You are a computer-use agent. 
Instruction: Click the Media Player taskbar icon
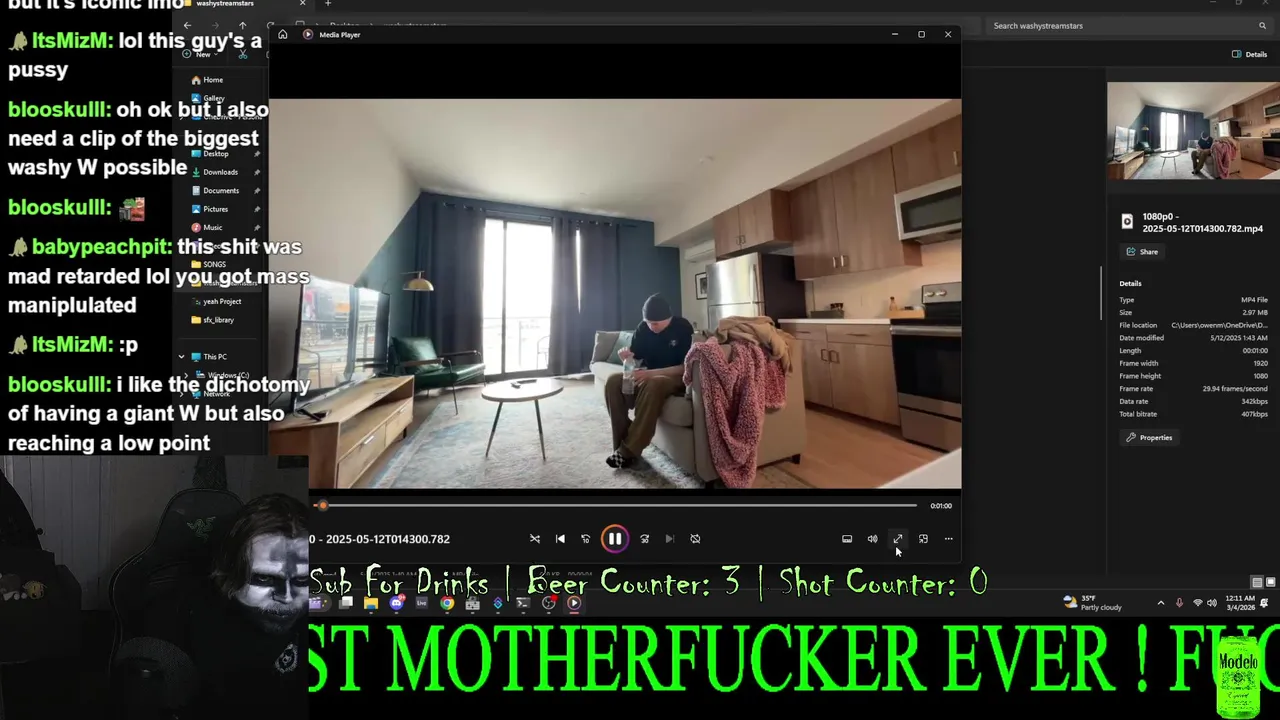coord(574,603)
